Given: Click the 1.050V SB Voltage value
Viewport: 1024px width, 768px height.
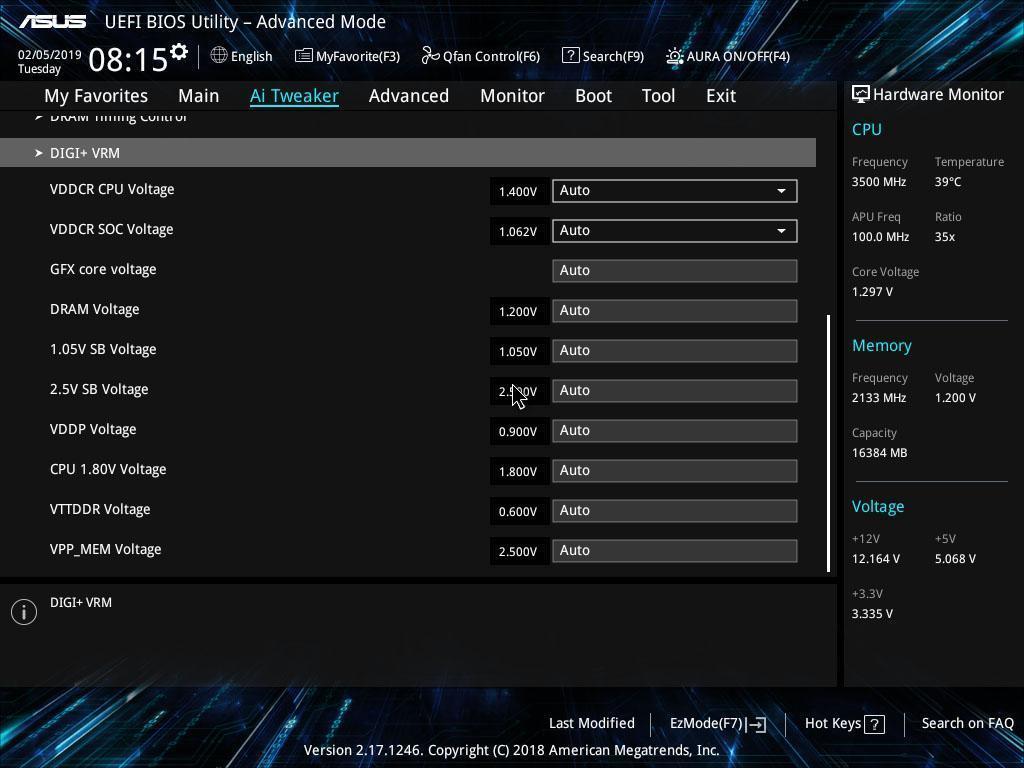Looking at the screenshot, I should 518,351.
